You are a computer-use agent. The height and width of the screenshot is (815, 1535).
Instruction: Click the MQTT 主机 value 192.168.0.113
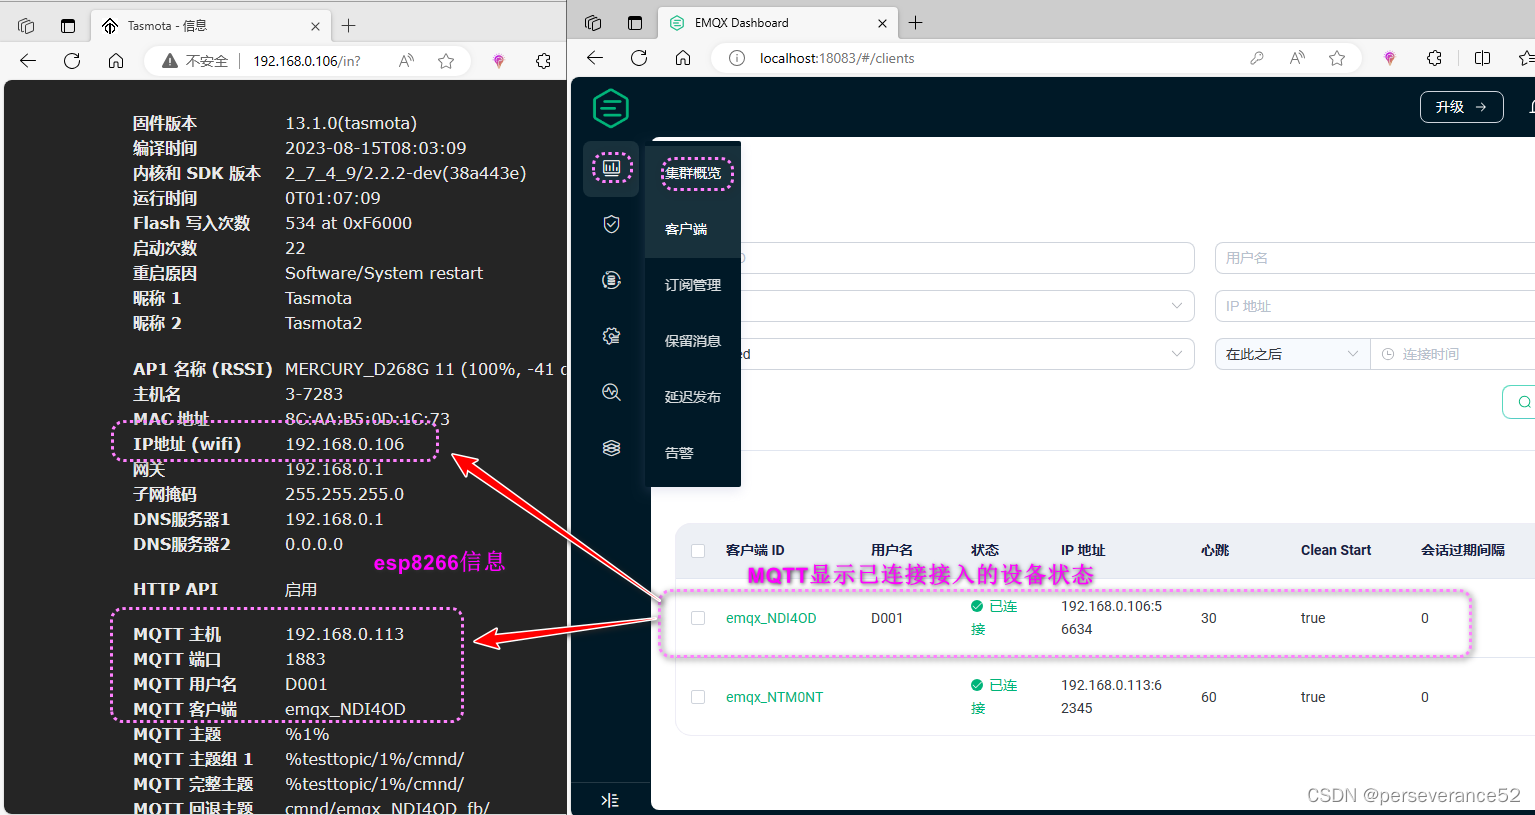345,634
